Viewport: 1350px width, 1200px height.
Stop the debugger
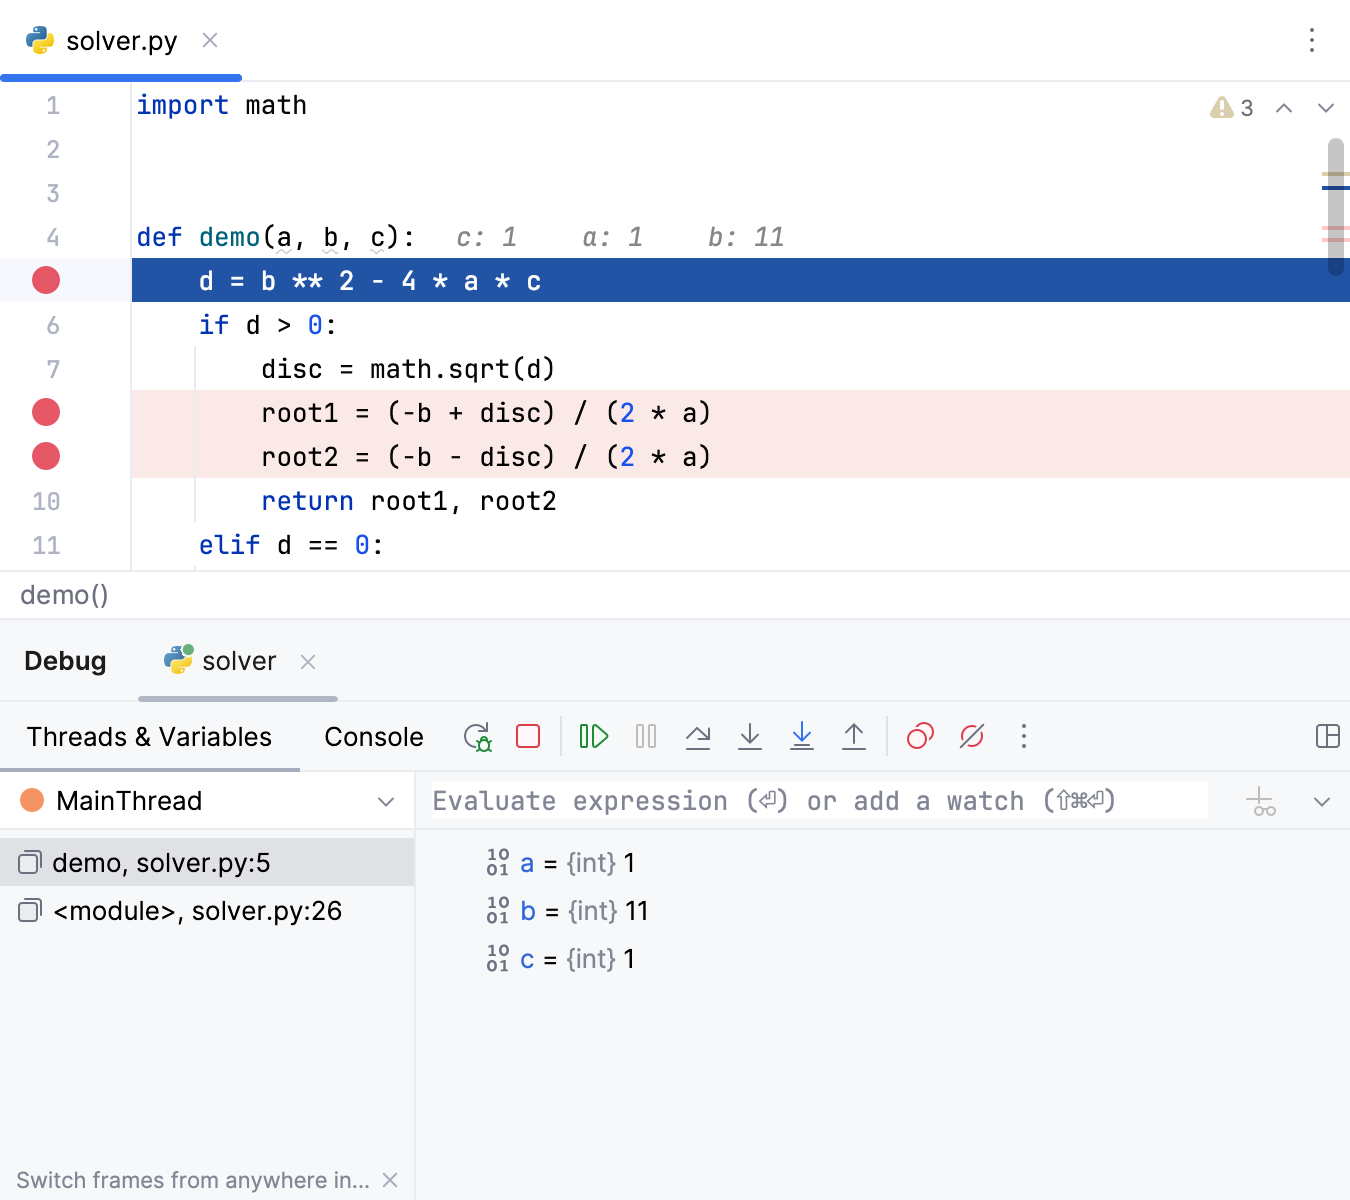tap(528, 736)
